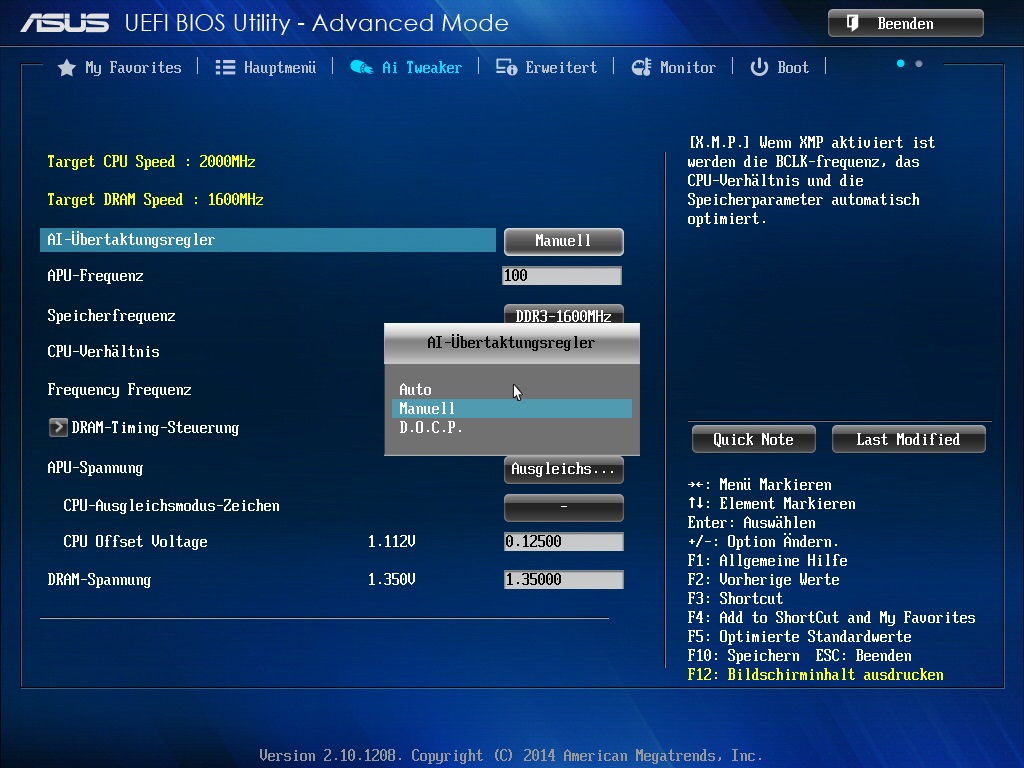This screenshot has width=1024, height=768.
Task: Click the star icon for My Favorites
Action: pos(67,67)
